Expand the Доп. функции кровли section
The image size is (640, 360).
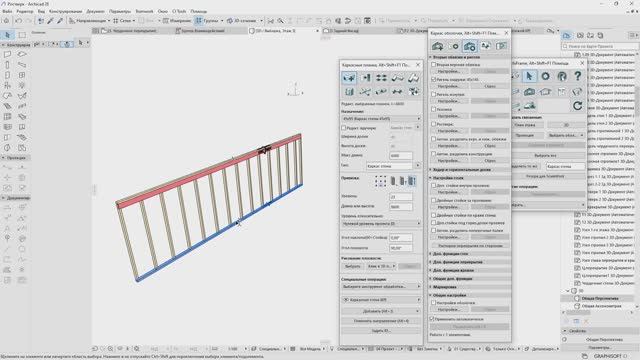point(469,270)
